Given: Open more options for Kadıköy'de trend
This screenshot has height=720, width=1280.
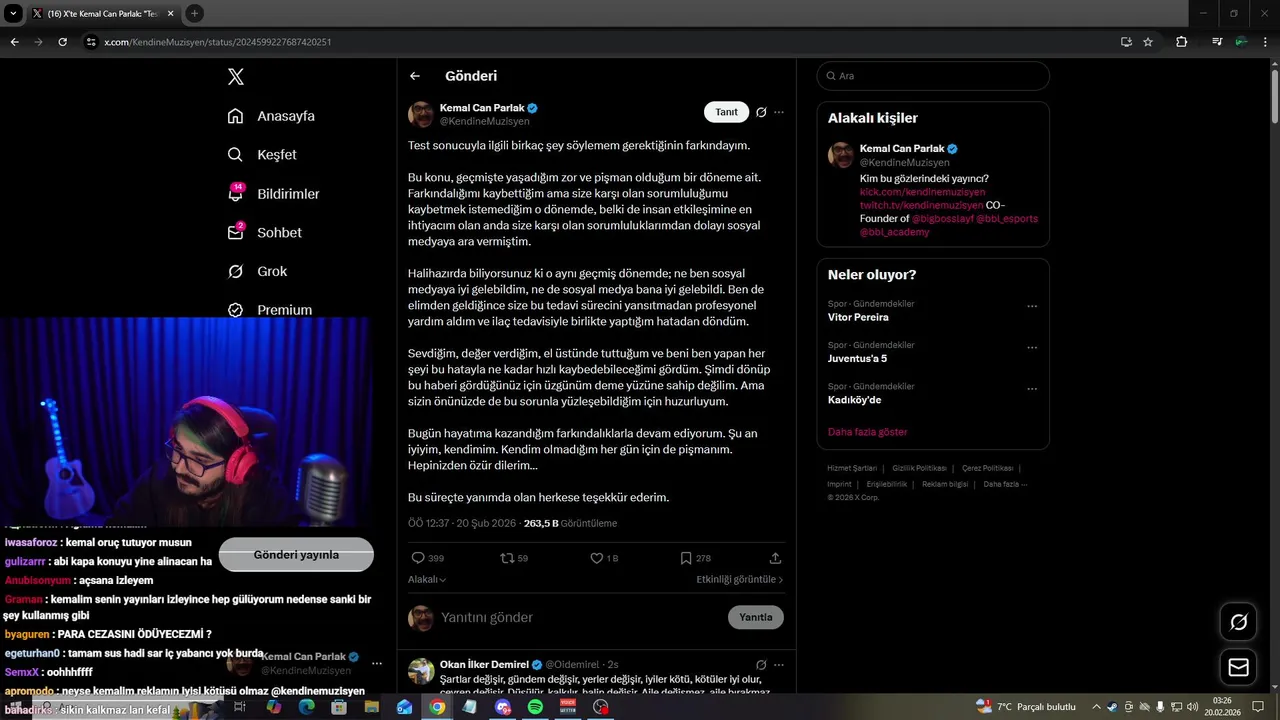Looking at the screenshot, I should tap(1032, 390).
